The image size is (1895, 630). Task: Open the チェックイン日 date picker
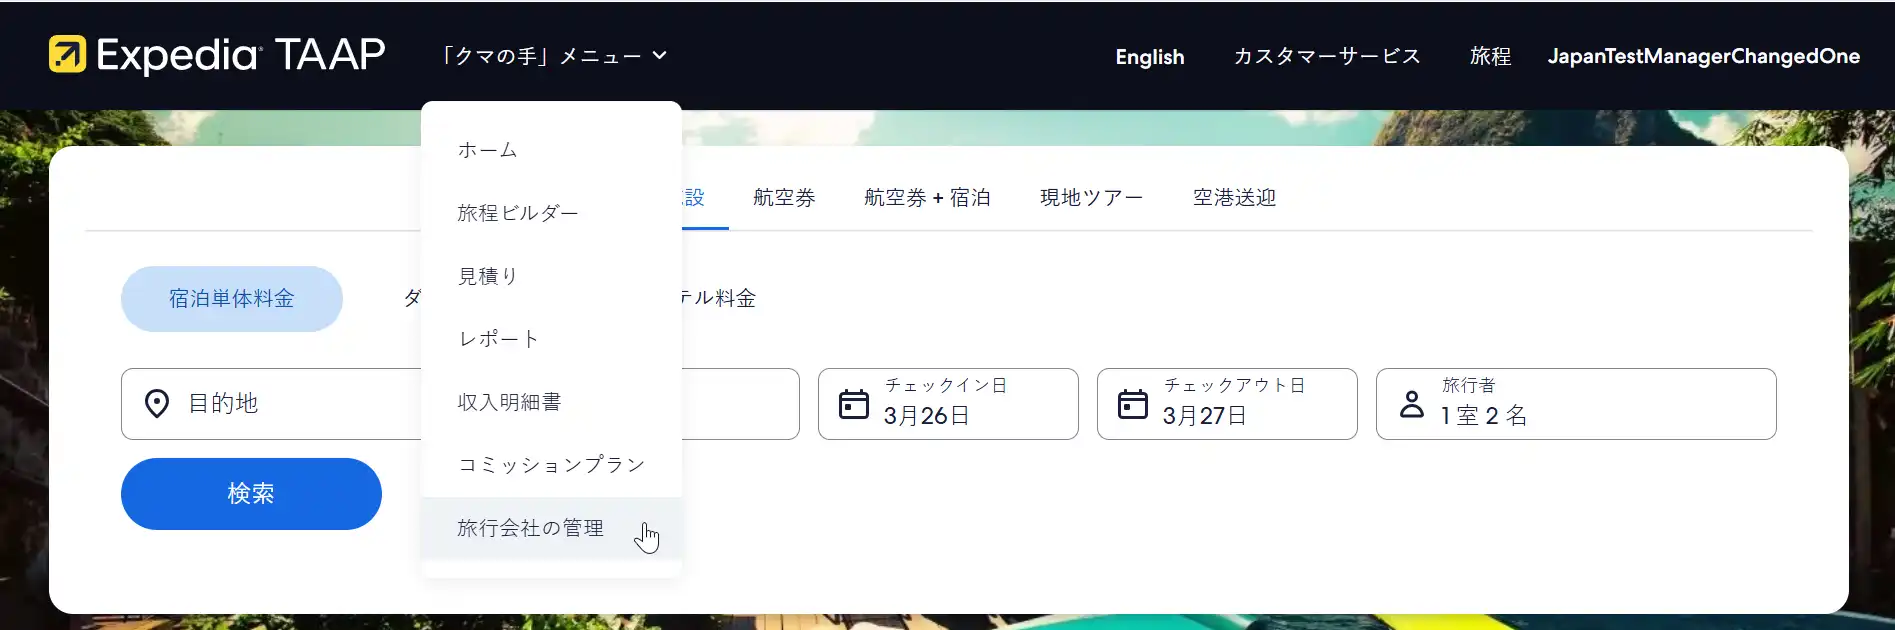point(947,404)
